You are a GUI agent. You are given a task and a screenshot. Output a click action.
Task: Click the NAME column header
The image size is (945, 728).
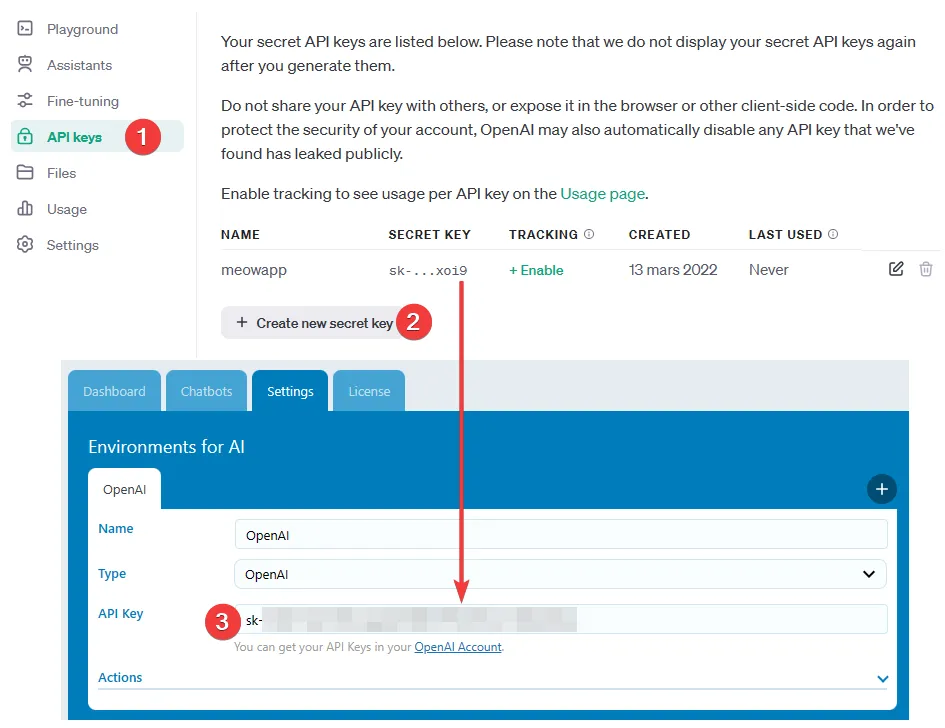[x=240, y=234]
